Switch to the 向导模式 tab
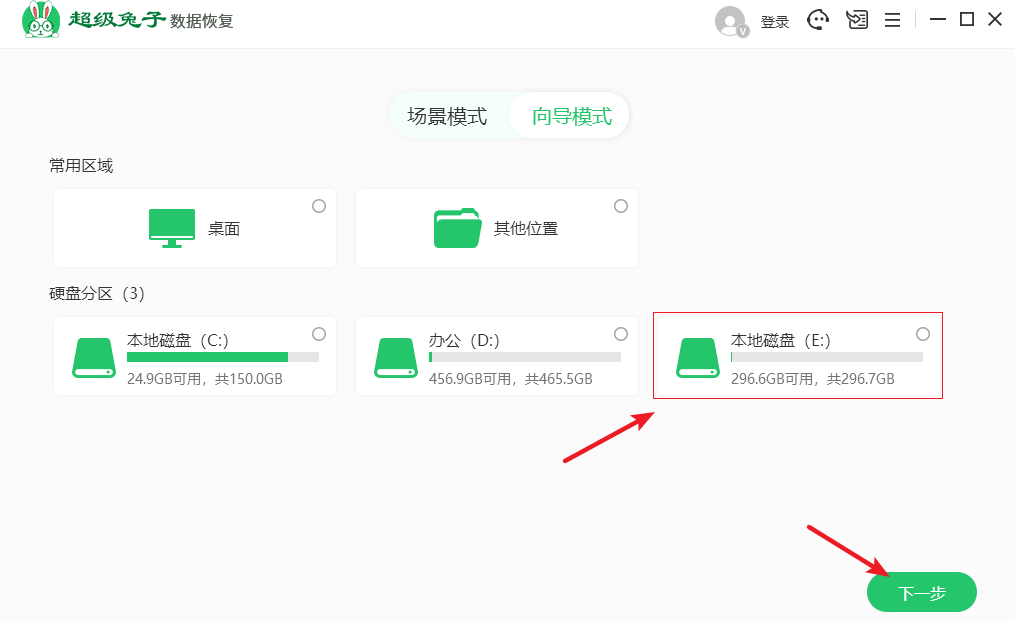 [x=571, y=116]
